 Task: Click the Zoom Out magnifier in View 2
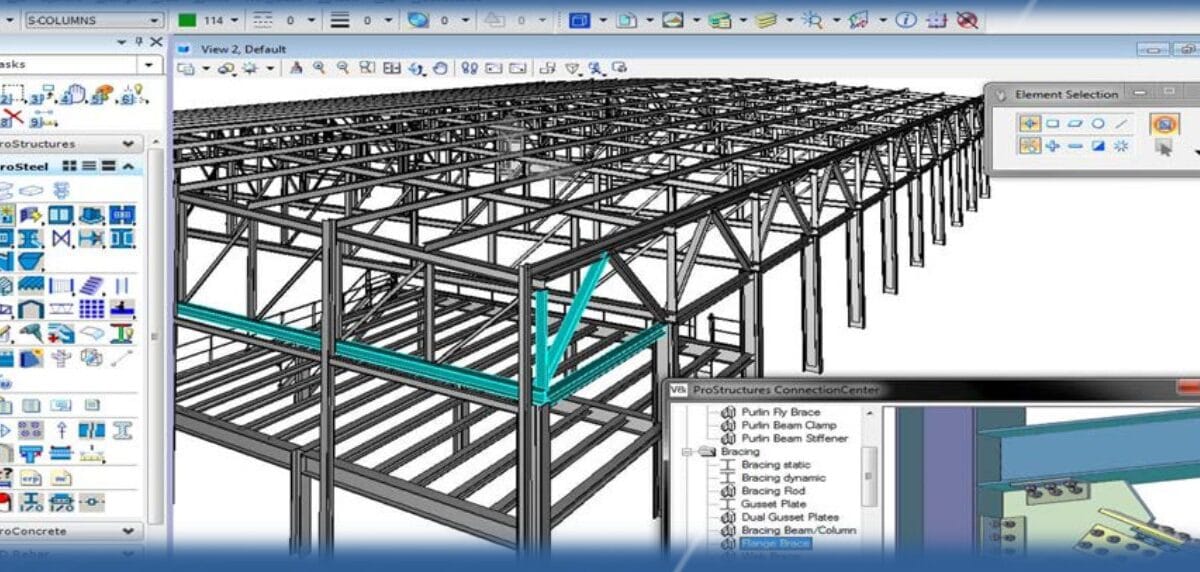(343, 68)
